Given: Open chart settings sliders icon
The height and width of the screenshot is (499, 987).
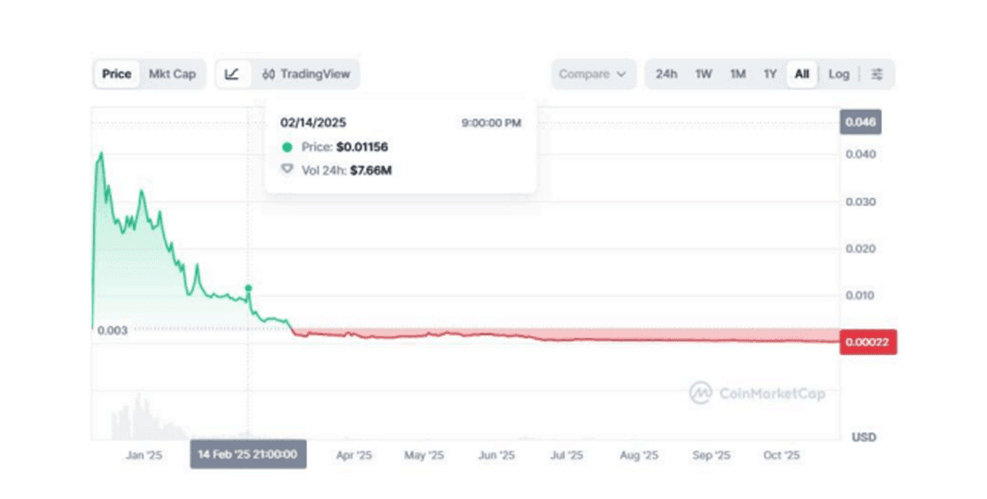Looking at the screenshot, I should point(877,74).
